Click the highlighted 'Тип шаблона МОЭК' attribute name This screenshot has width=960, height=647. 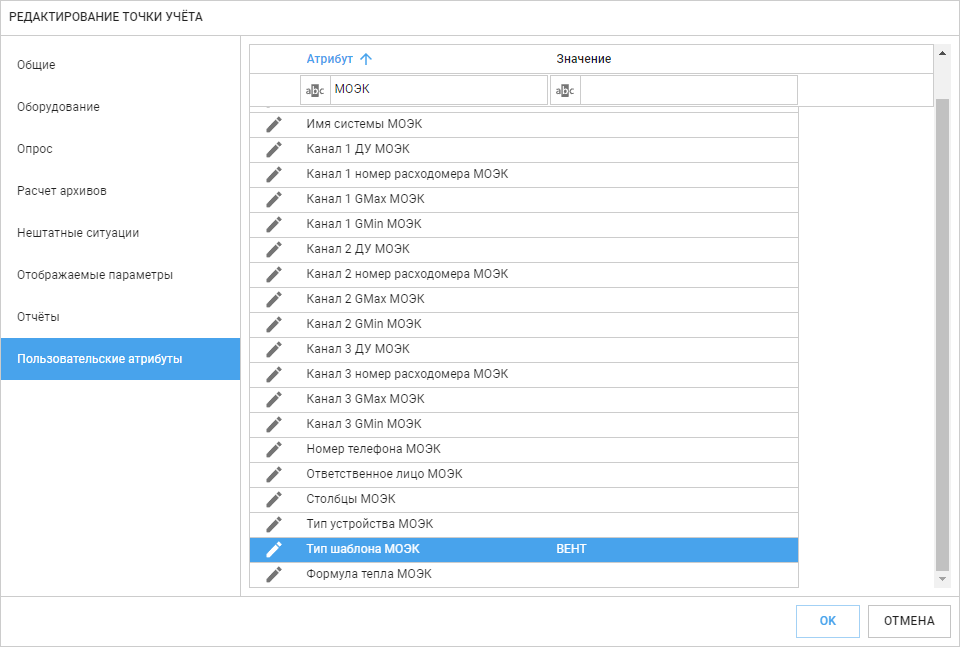click(x=363, y=549)
